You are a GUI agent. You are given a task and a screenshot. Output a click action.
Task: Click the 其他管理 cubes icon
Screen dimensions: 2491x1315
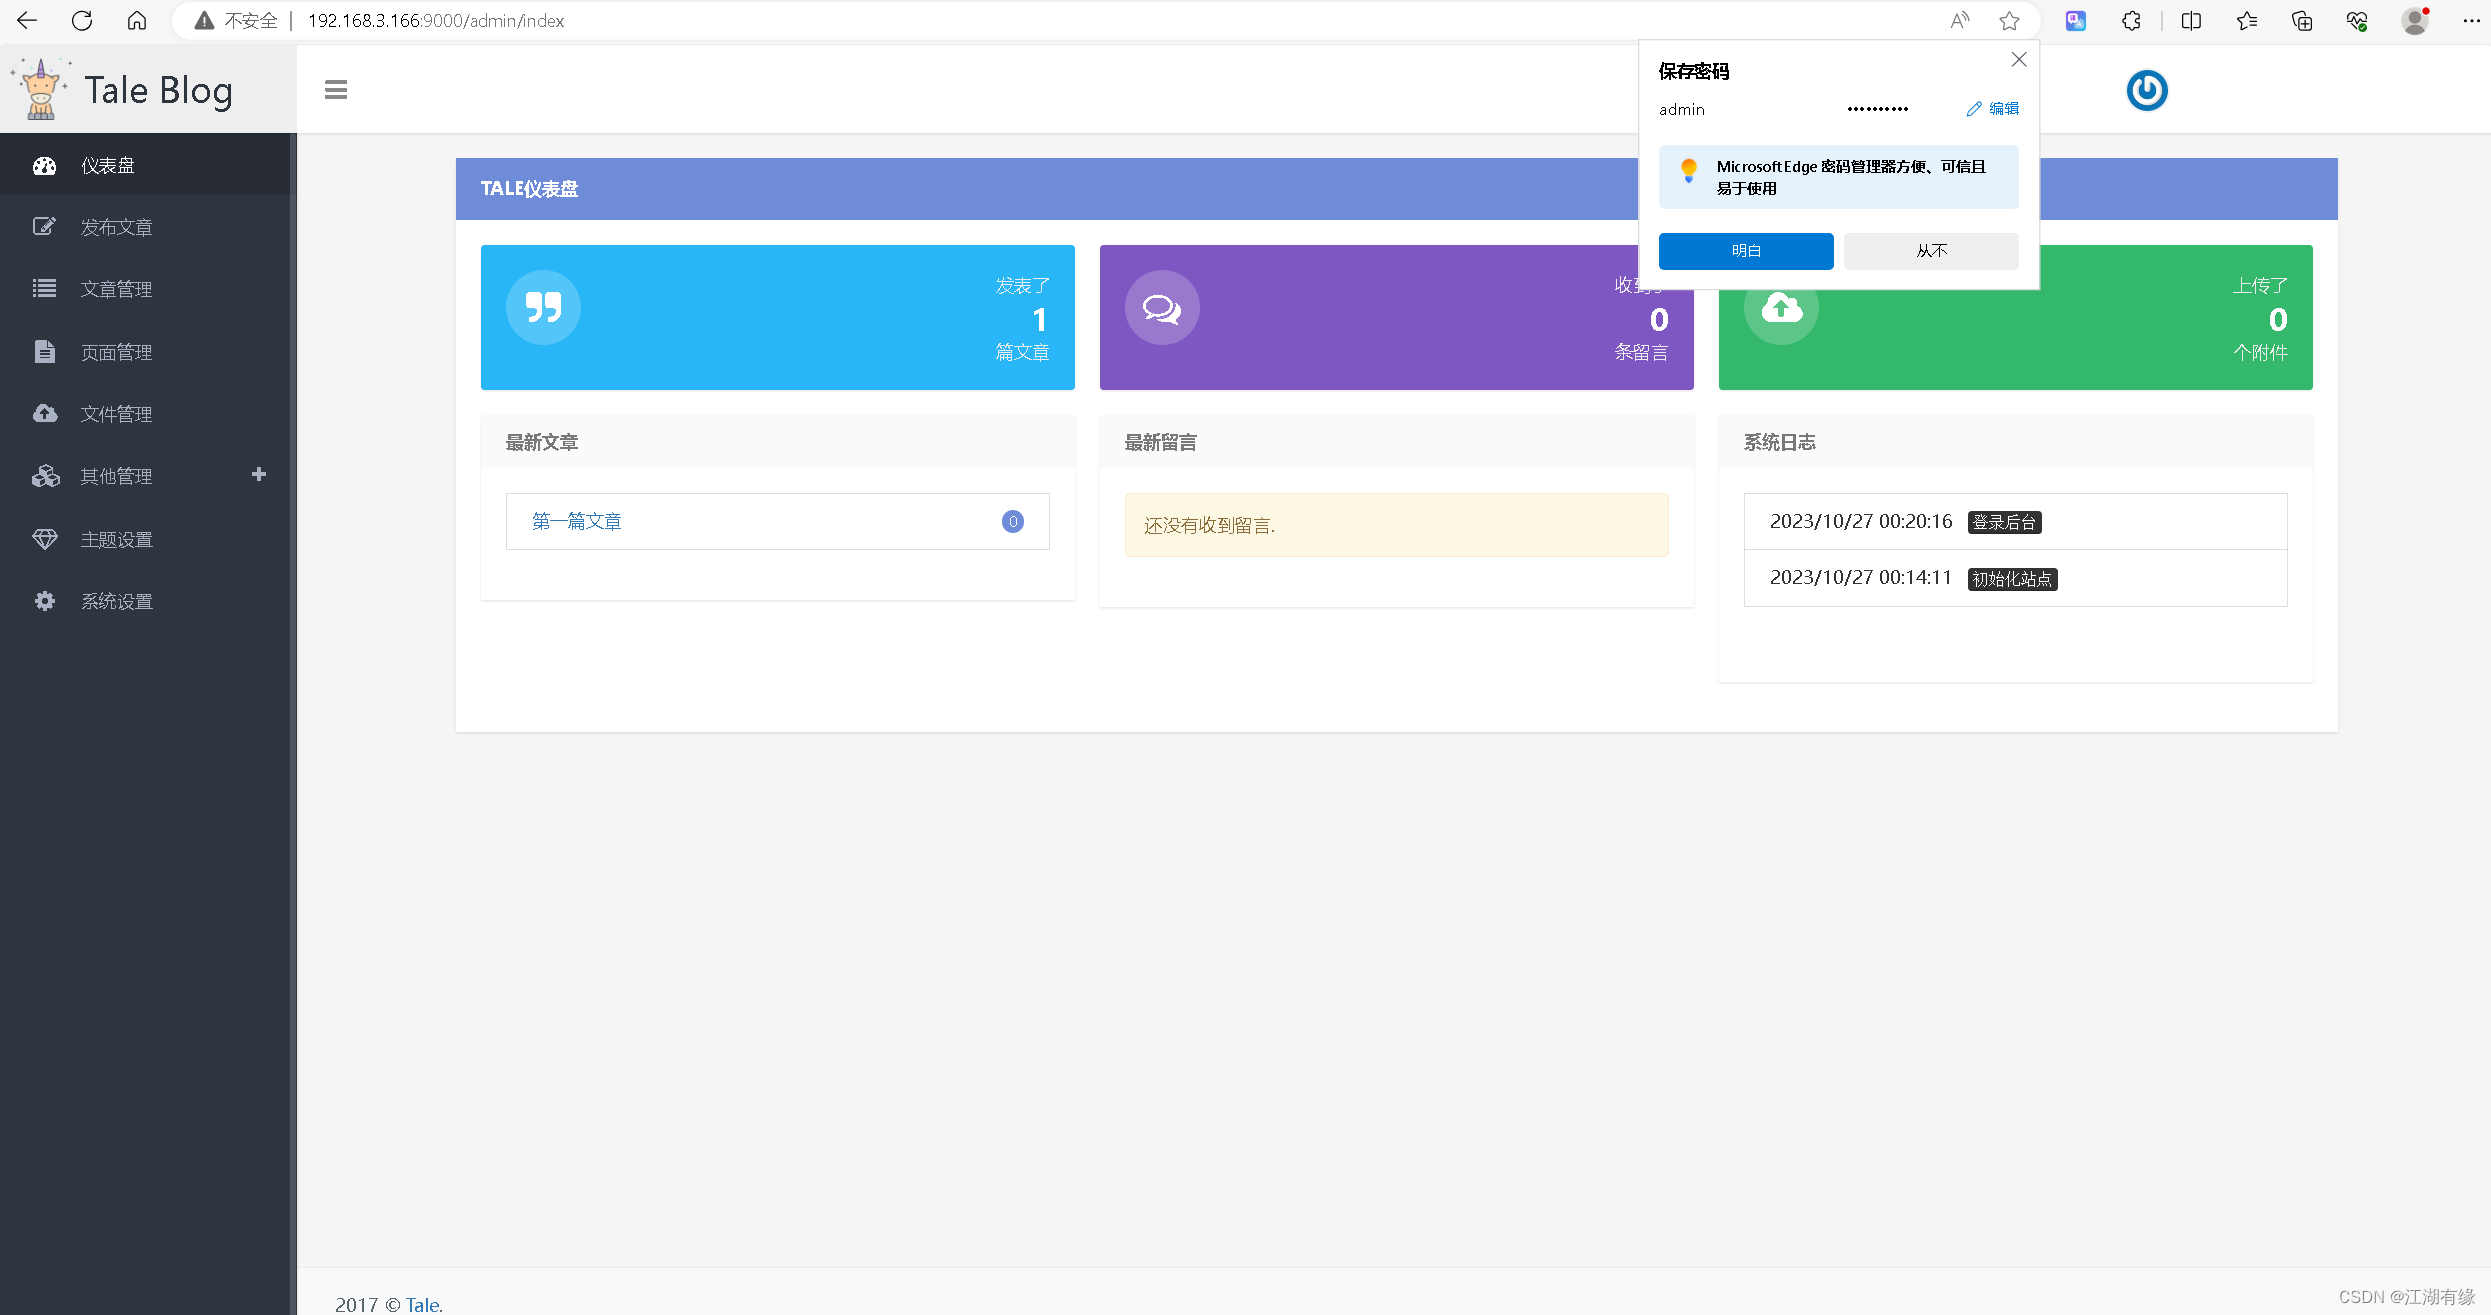45,476
